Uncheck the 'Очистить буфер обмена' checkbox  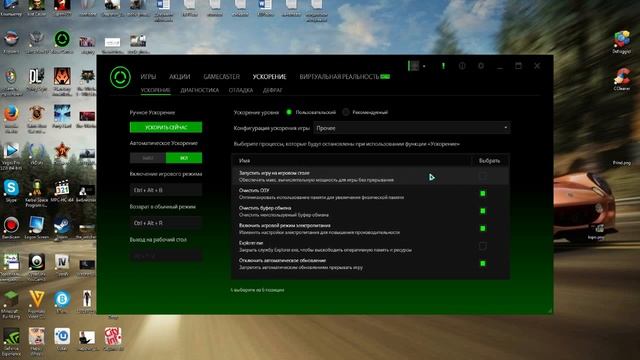[482, 211]
